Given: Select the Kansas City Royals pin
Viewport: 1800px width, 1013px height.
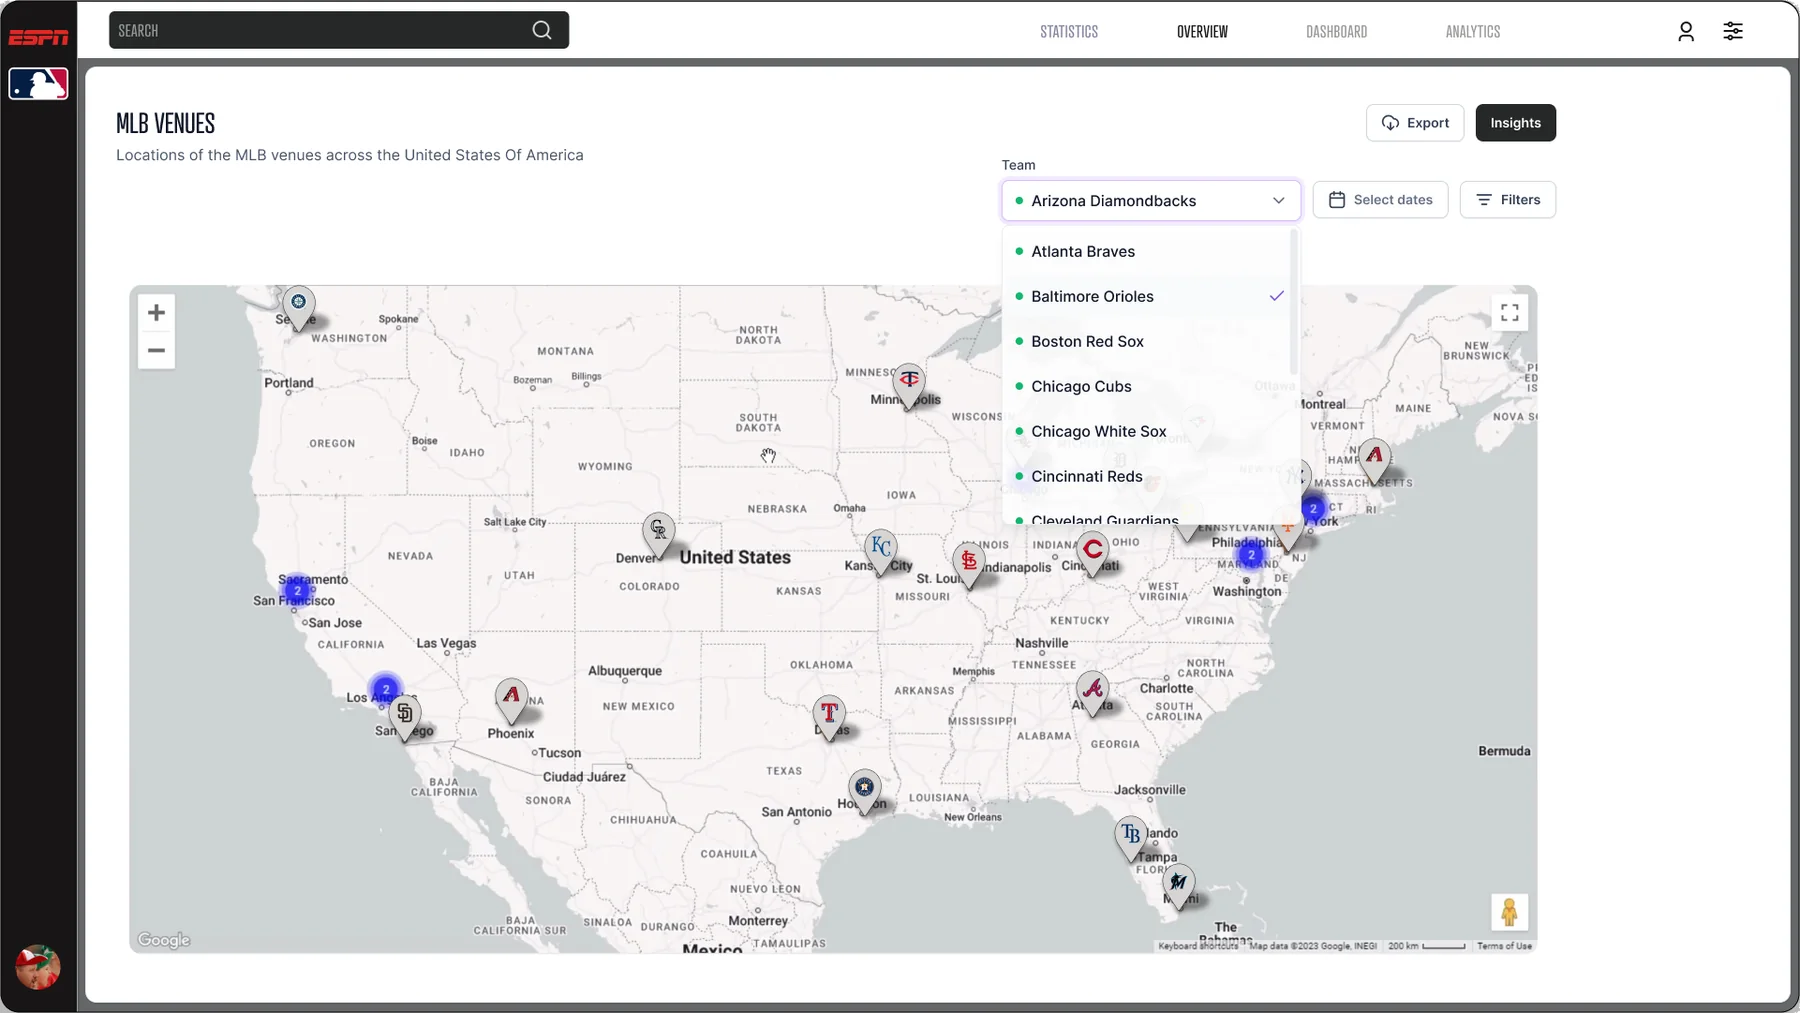Looking at the screenshot, I should click(x=880, y=552).
